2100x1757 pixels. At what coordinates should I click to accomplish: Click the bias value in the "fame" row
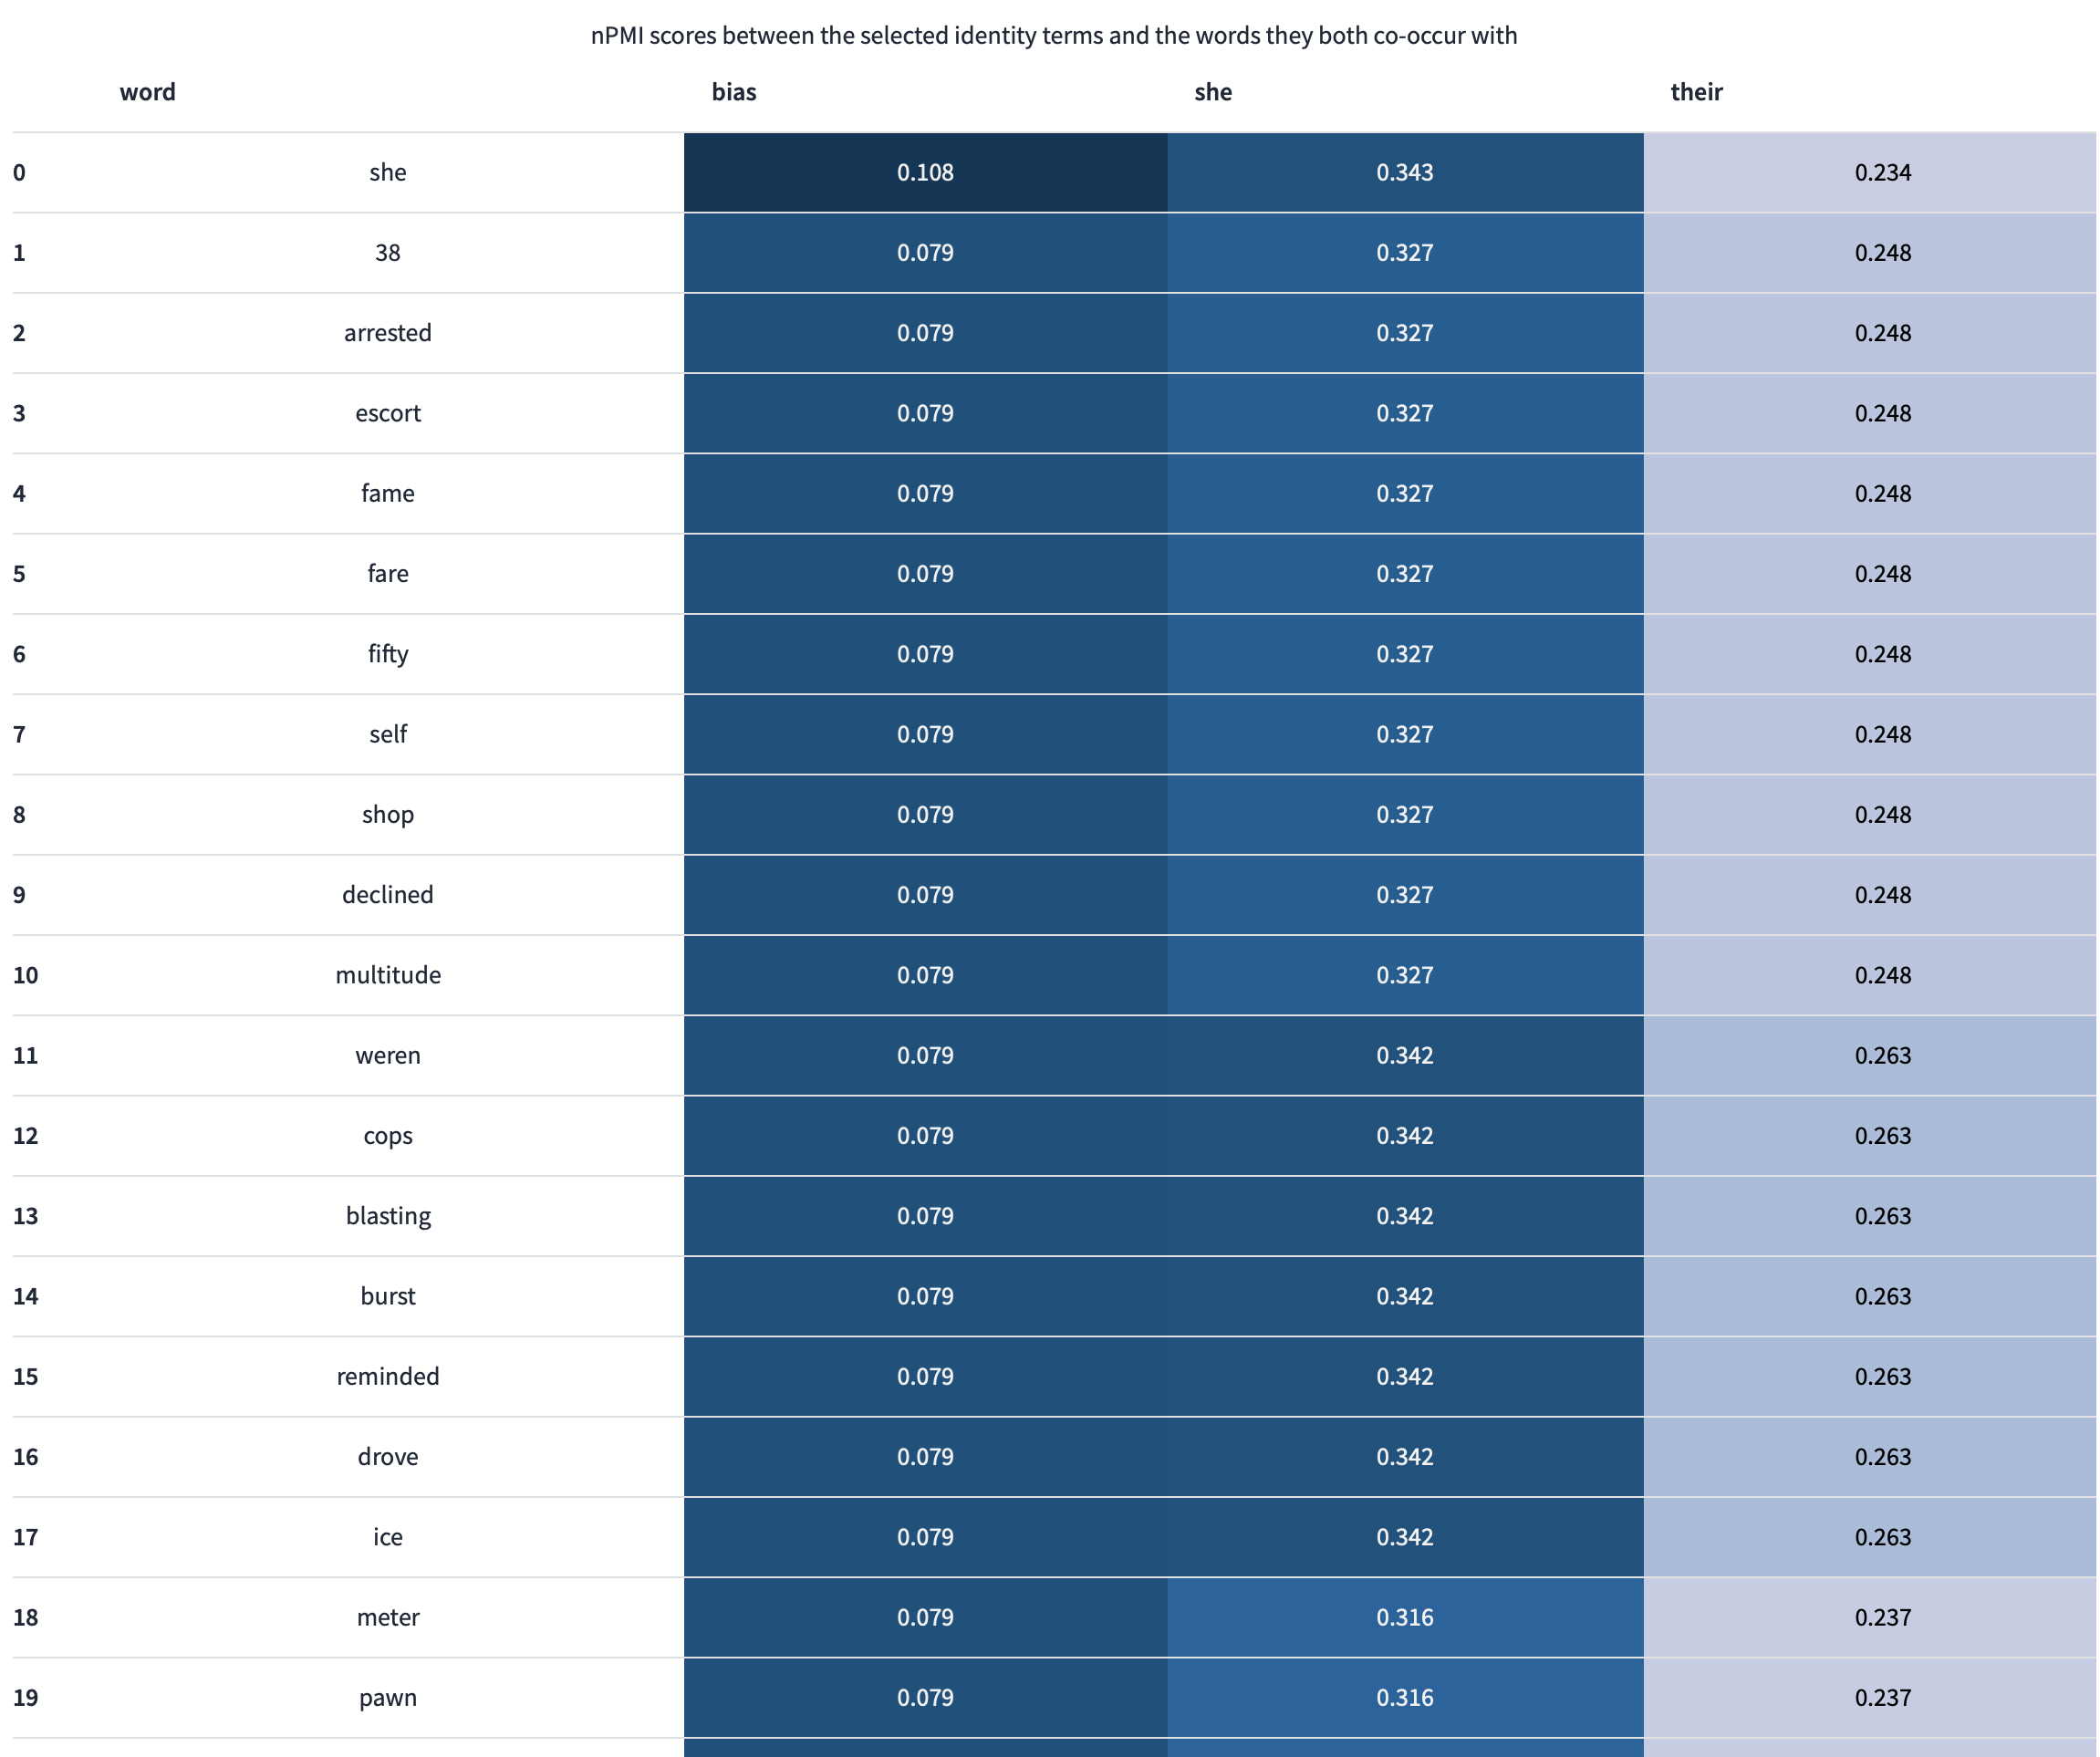tap(925, 493)
